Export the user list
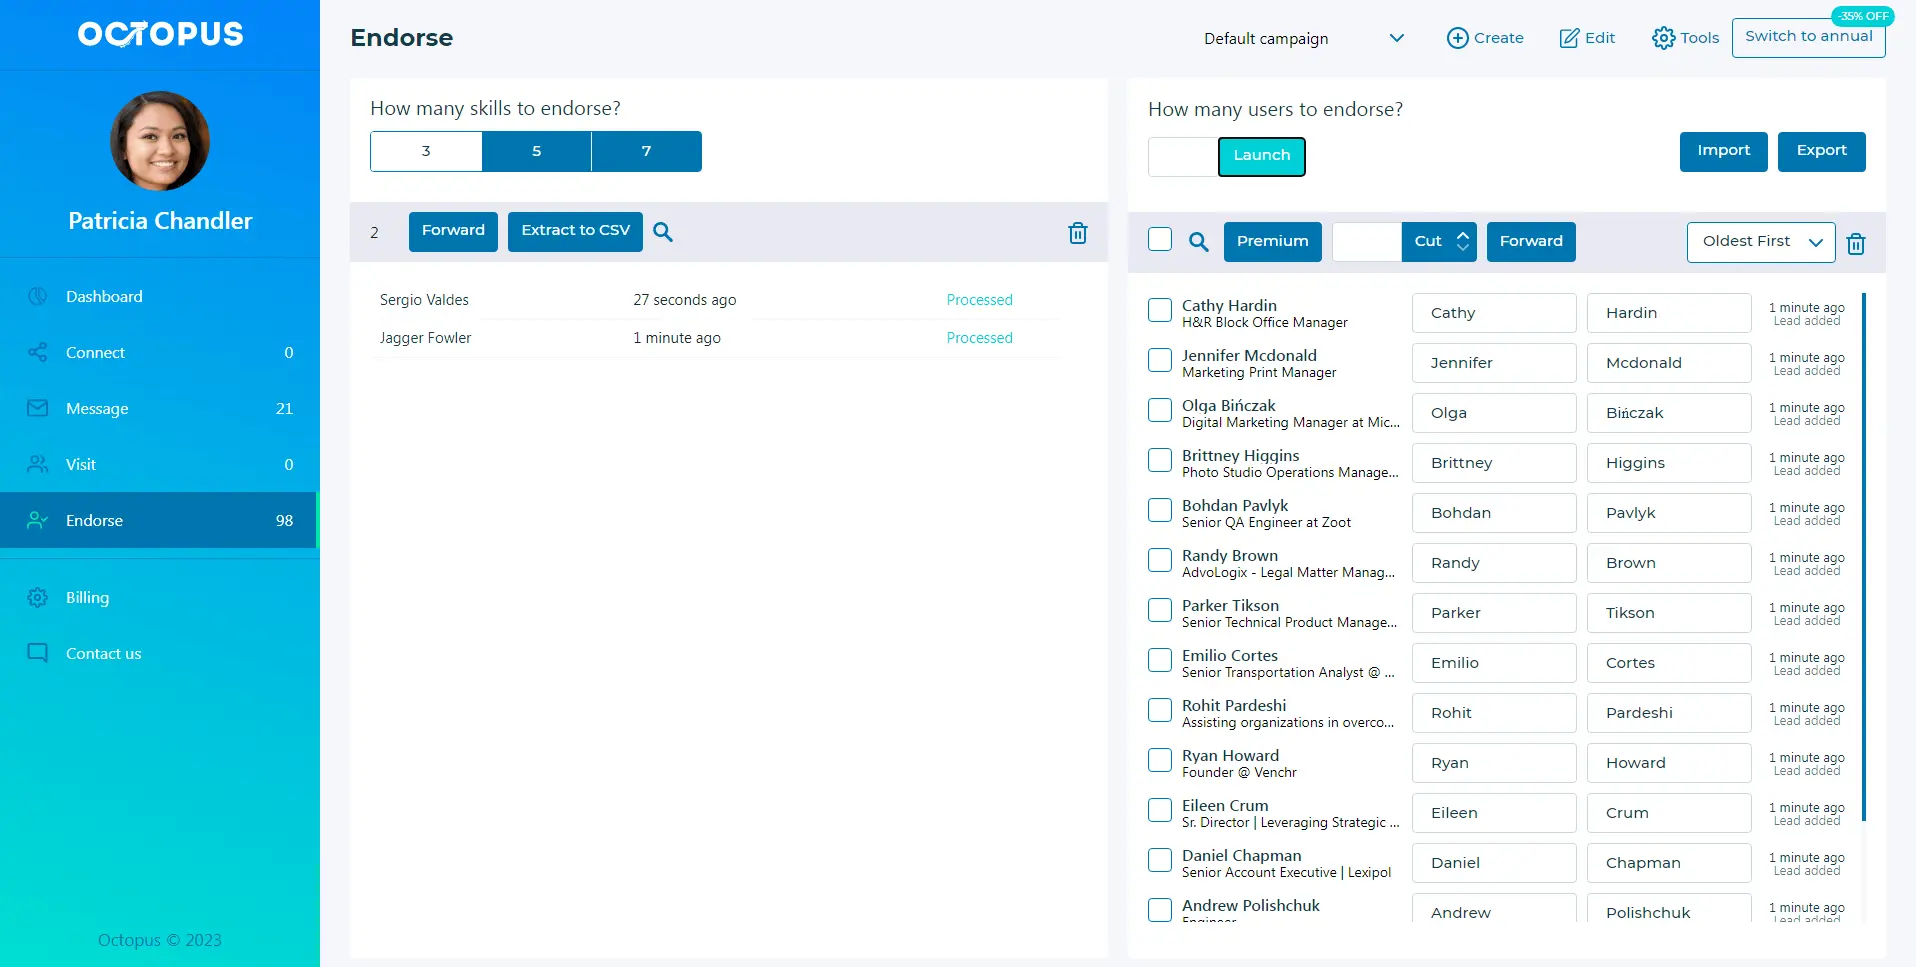 point(1821,151)
